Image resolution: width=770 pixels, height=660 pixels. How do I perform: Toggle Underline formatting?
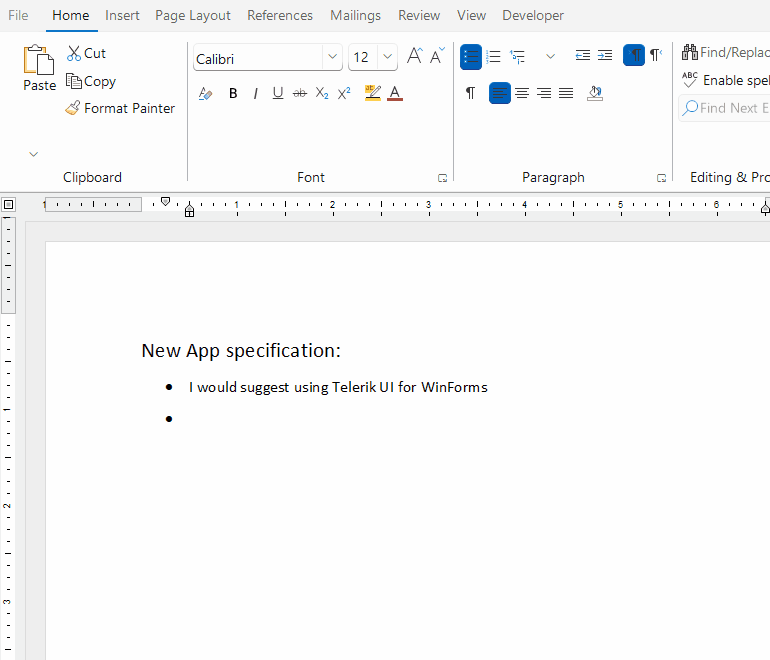[277, 93]
